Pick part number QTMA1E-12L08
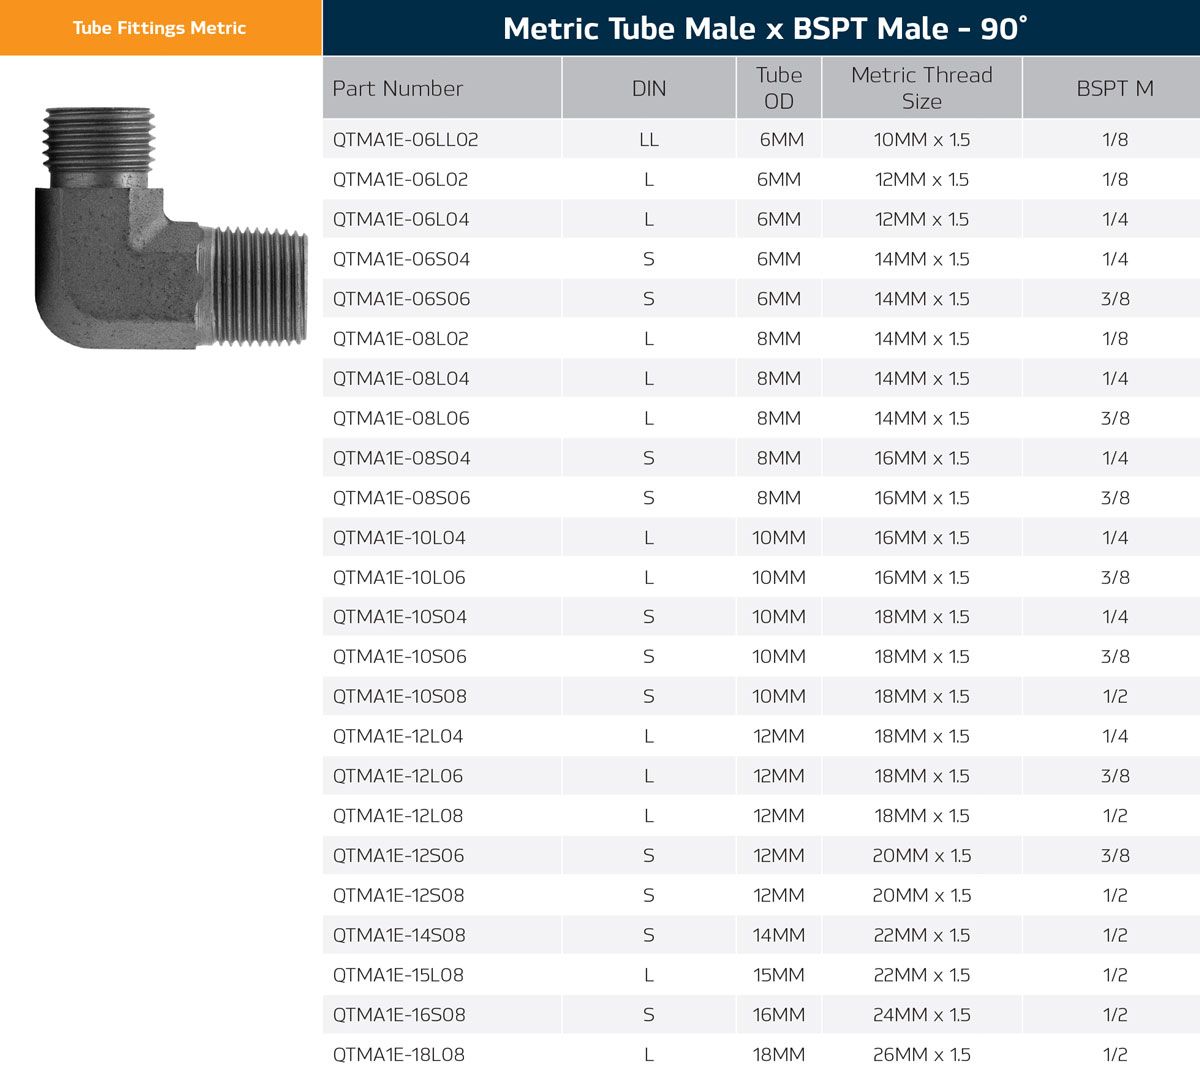Screen dimensions: 1200x1073 [398, 816]
